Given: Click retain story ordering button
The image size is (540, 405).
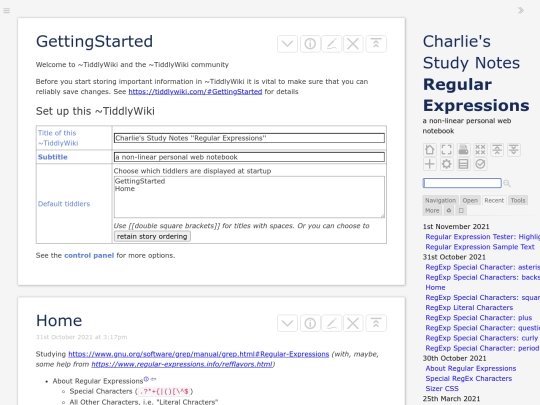Looking at the screenshot, I should click(x=152, y=237).
